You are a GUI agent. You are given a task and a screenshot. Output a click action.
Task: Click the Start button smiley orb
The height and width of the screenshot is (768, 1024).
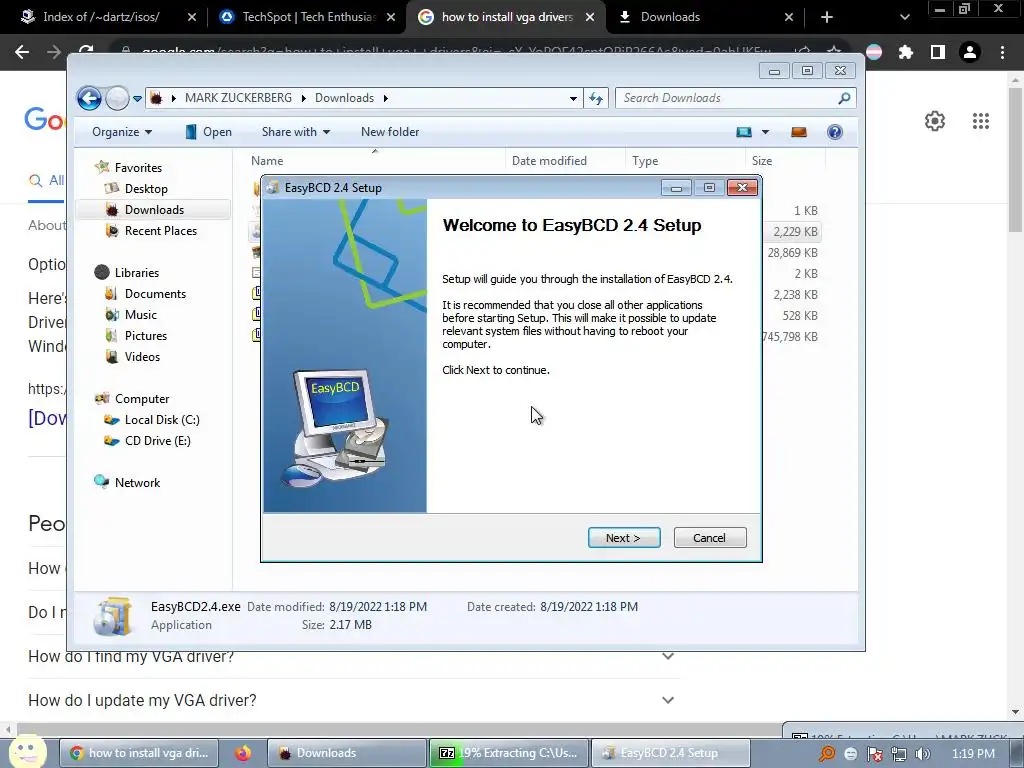[x=27, y=750]
